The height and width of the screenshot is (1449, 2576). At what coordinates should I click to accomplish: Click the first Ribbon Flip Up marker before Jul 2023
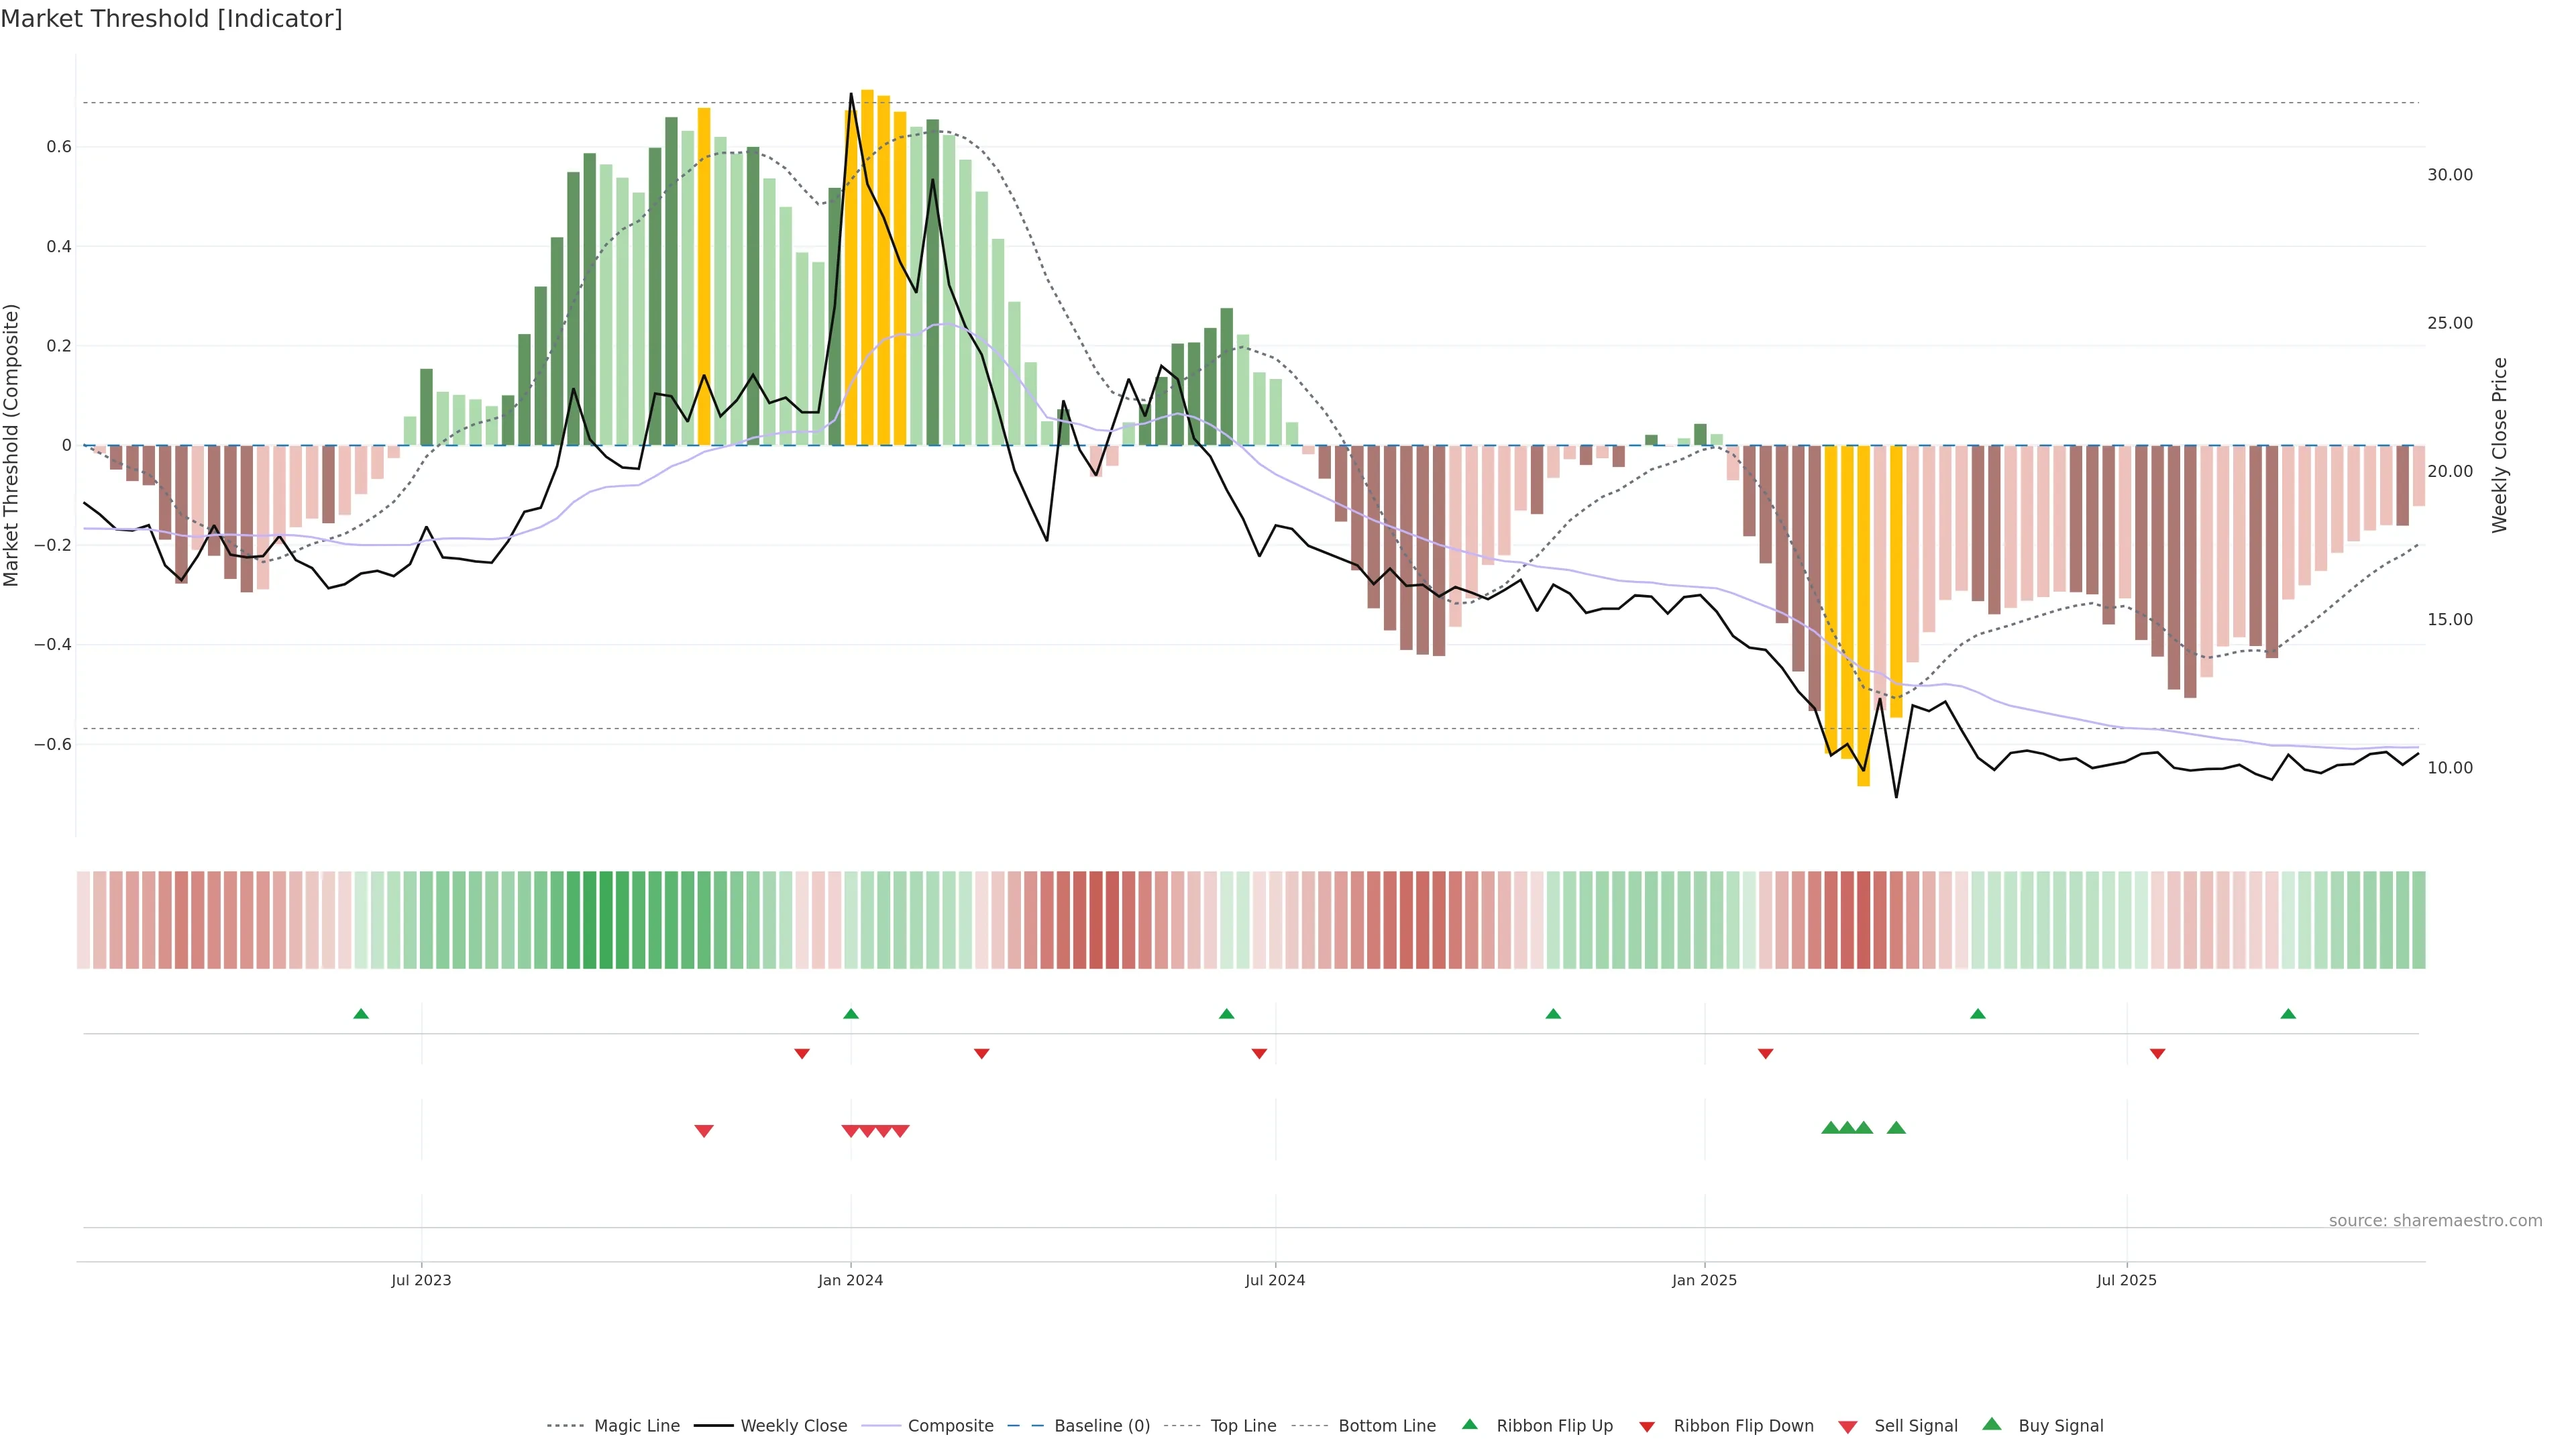point(361,1014)
